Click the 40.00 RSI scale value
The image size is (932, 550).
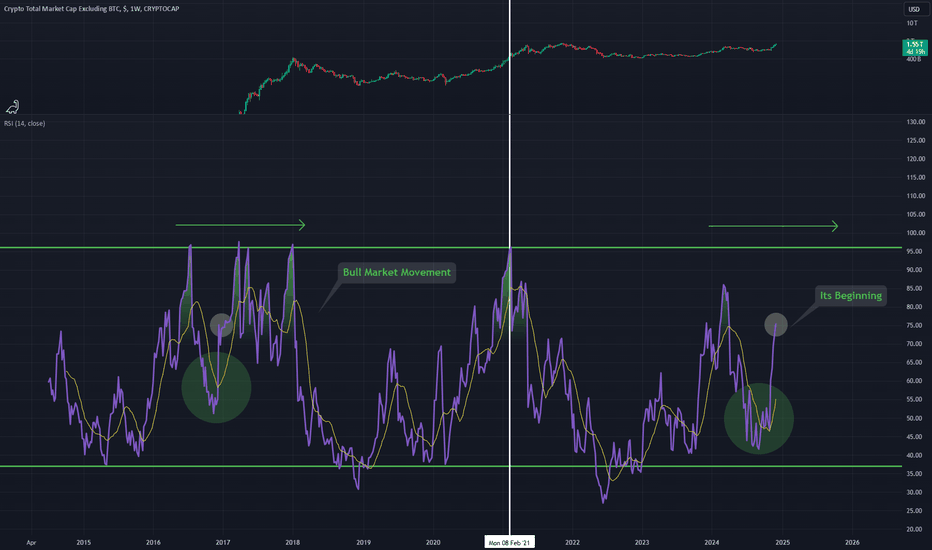pos(915,455)
